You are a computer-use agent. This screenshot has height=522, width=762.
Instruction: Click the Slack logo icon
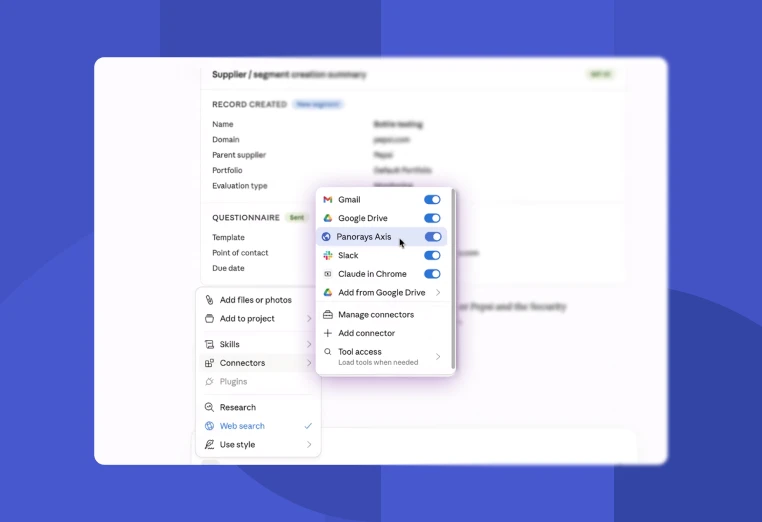(328, 255)
